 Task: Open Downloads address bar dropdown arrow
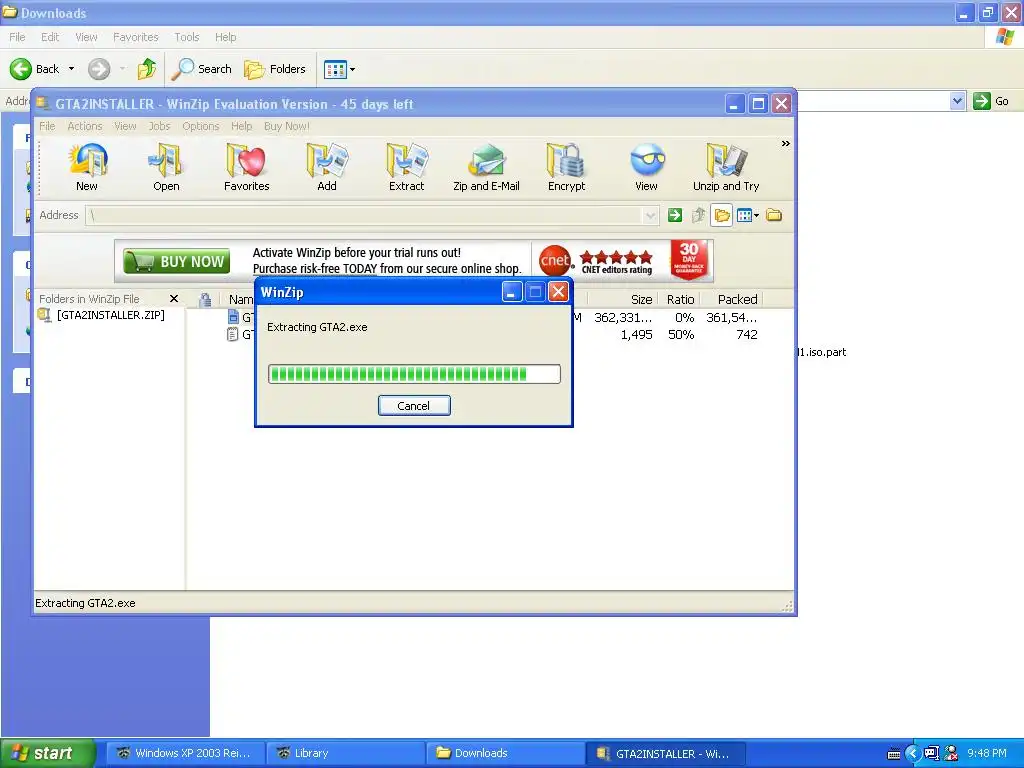click(x=957, y=101)
